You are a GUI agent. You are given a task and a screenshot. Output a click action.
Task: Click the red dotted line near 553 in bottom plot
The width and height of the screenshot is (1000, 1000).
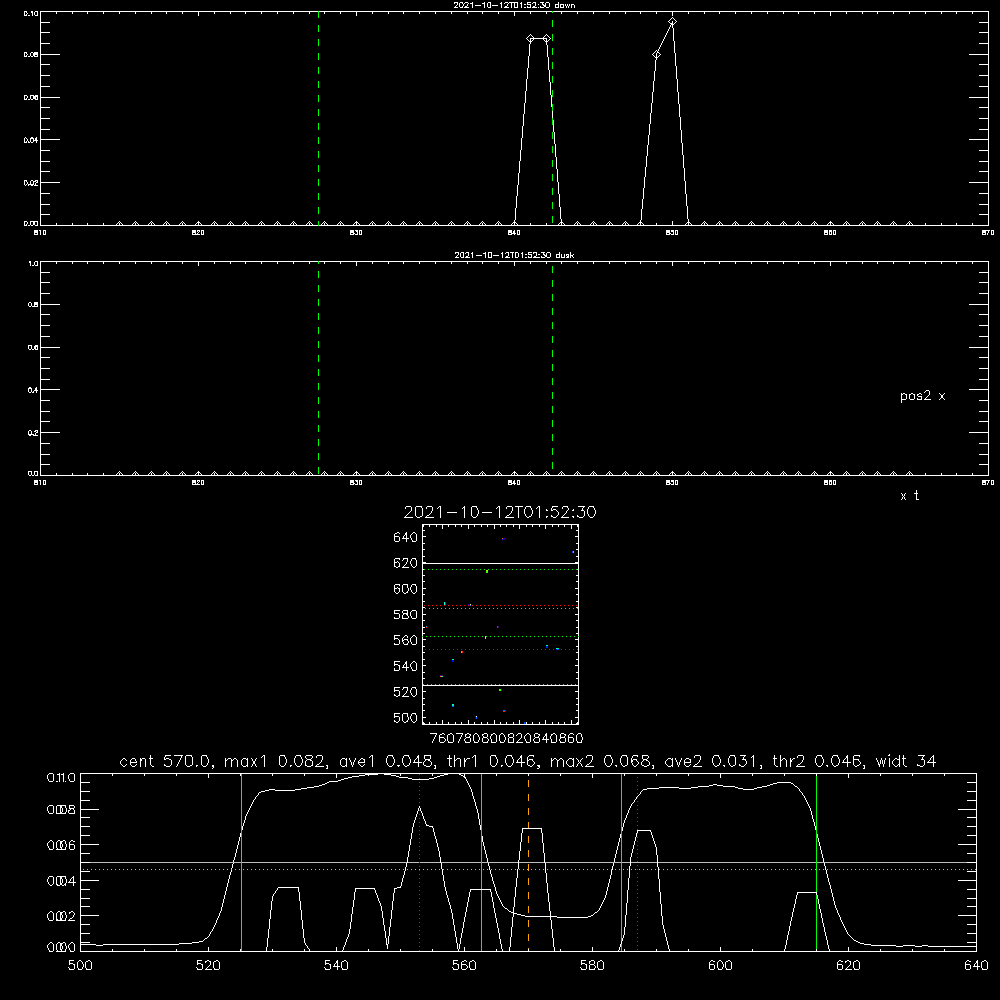(420, 861)
